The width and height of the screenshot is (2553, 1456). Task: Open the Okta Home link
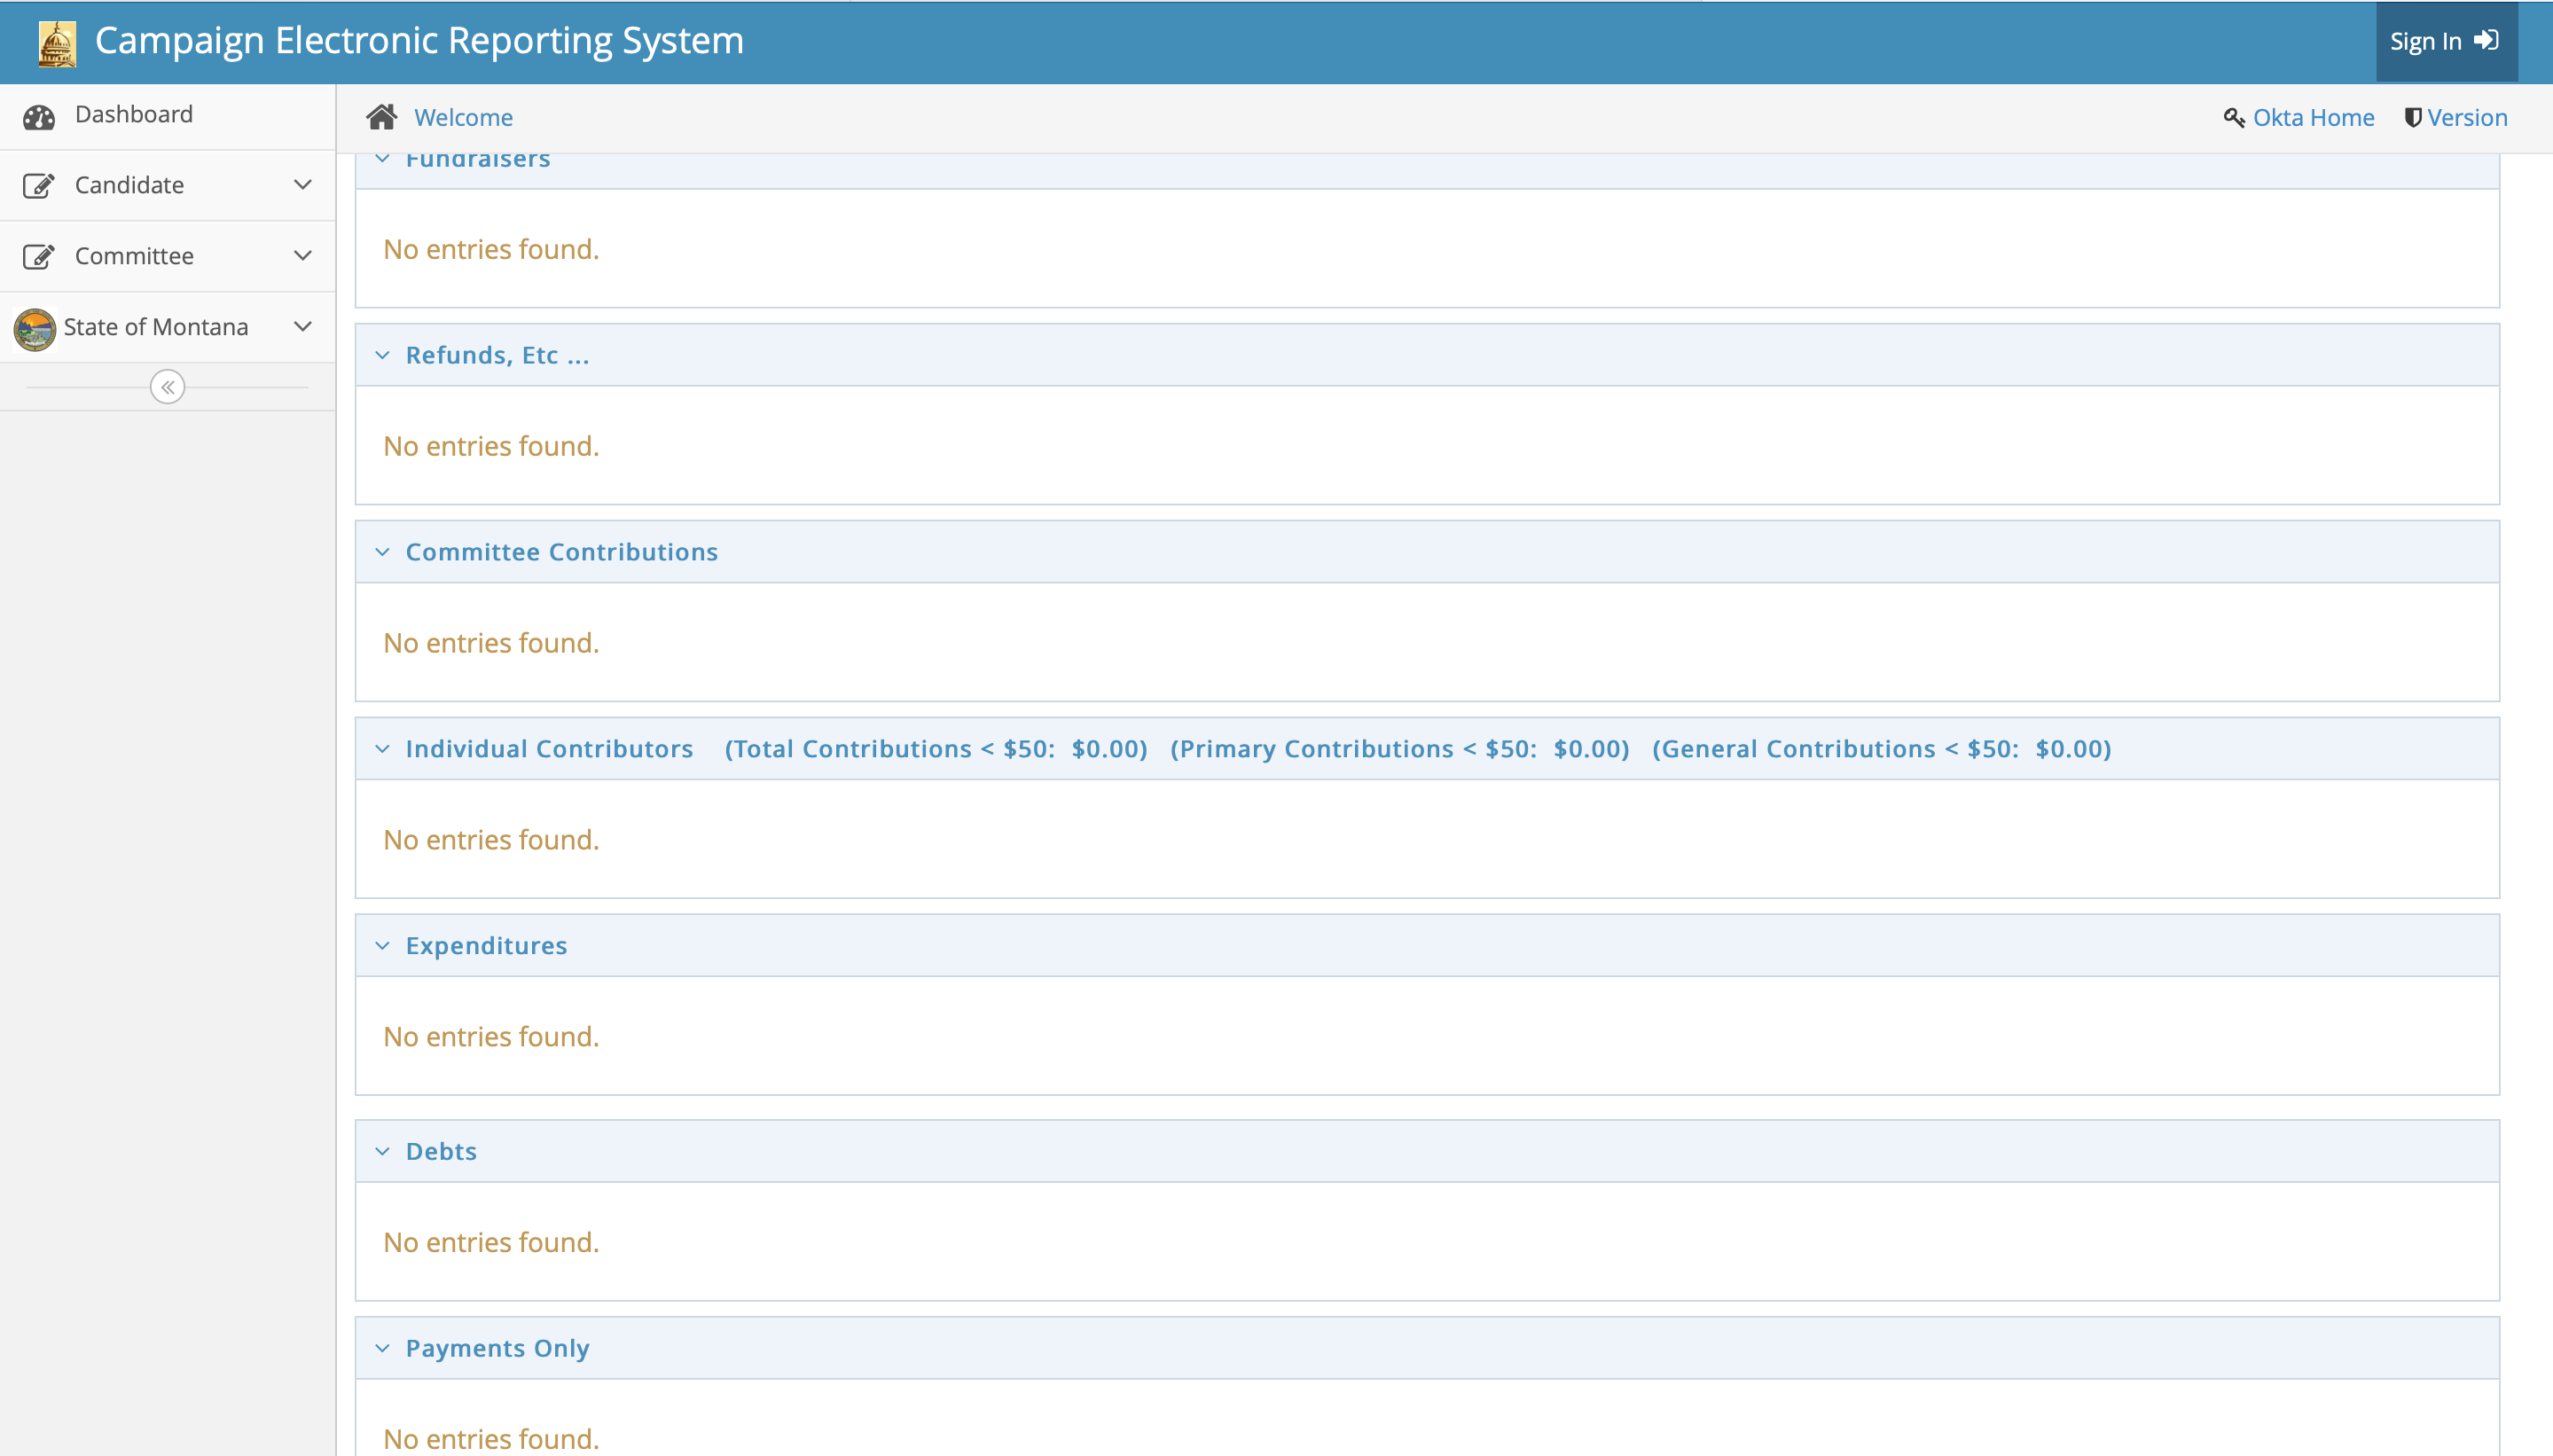(x=2312, y=118)
